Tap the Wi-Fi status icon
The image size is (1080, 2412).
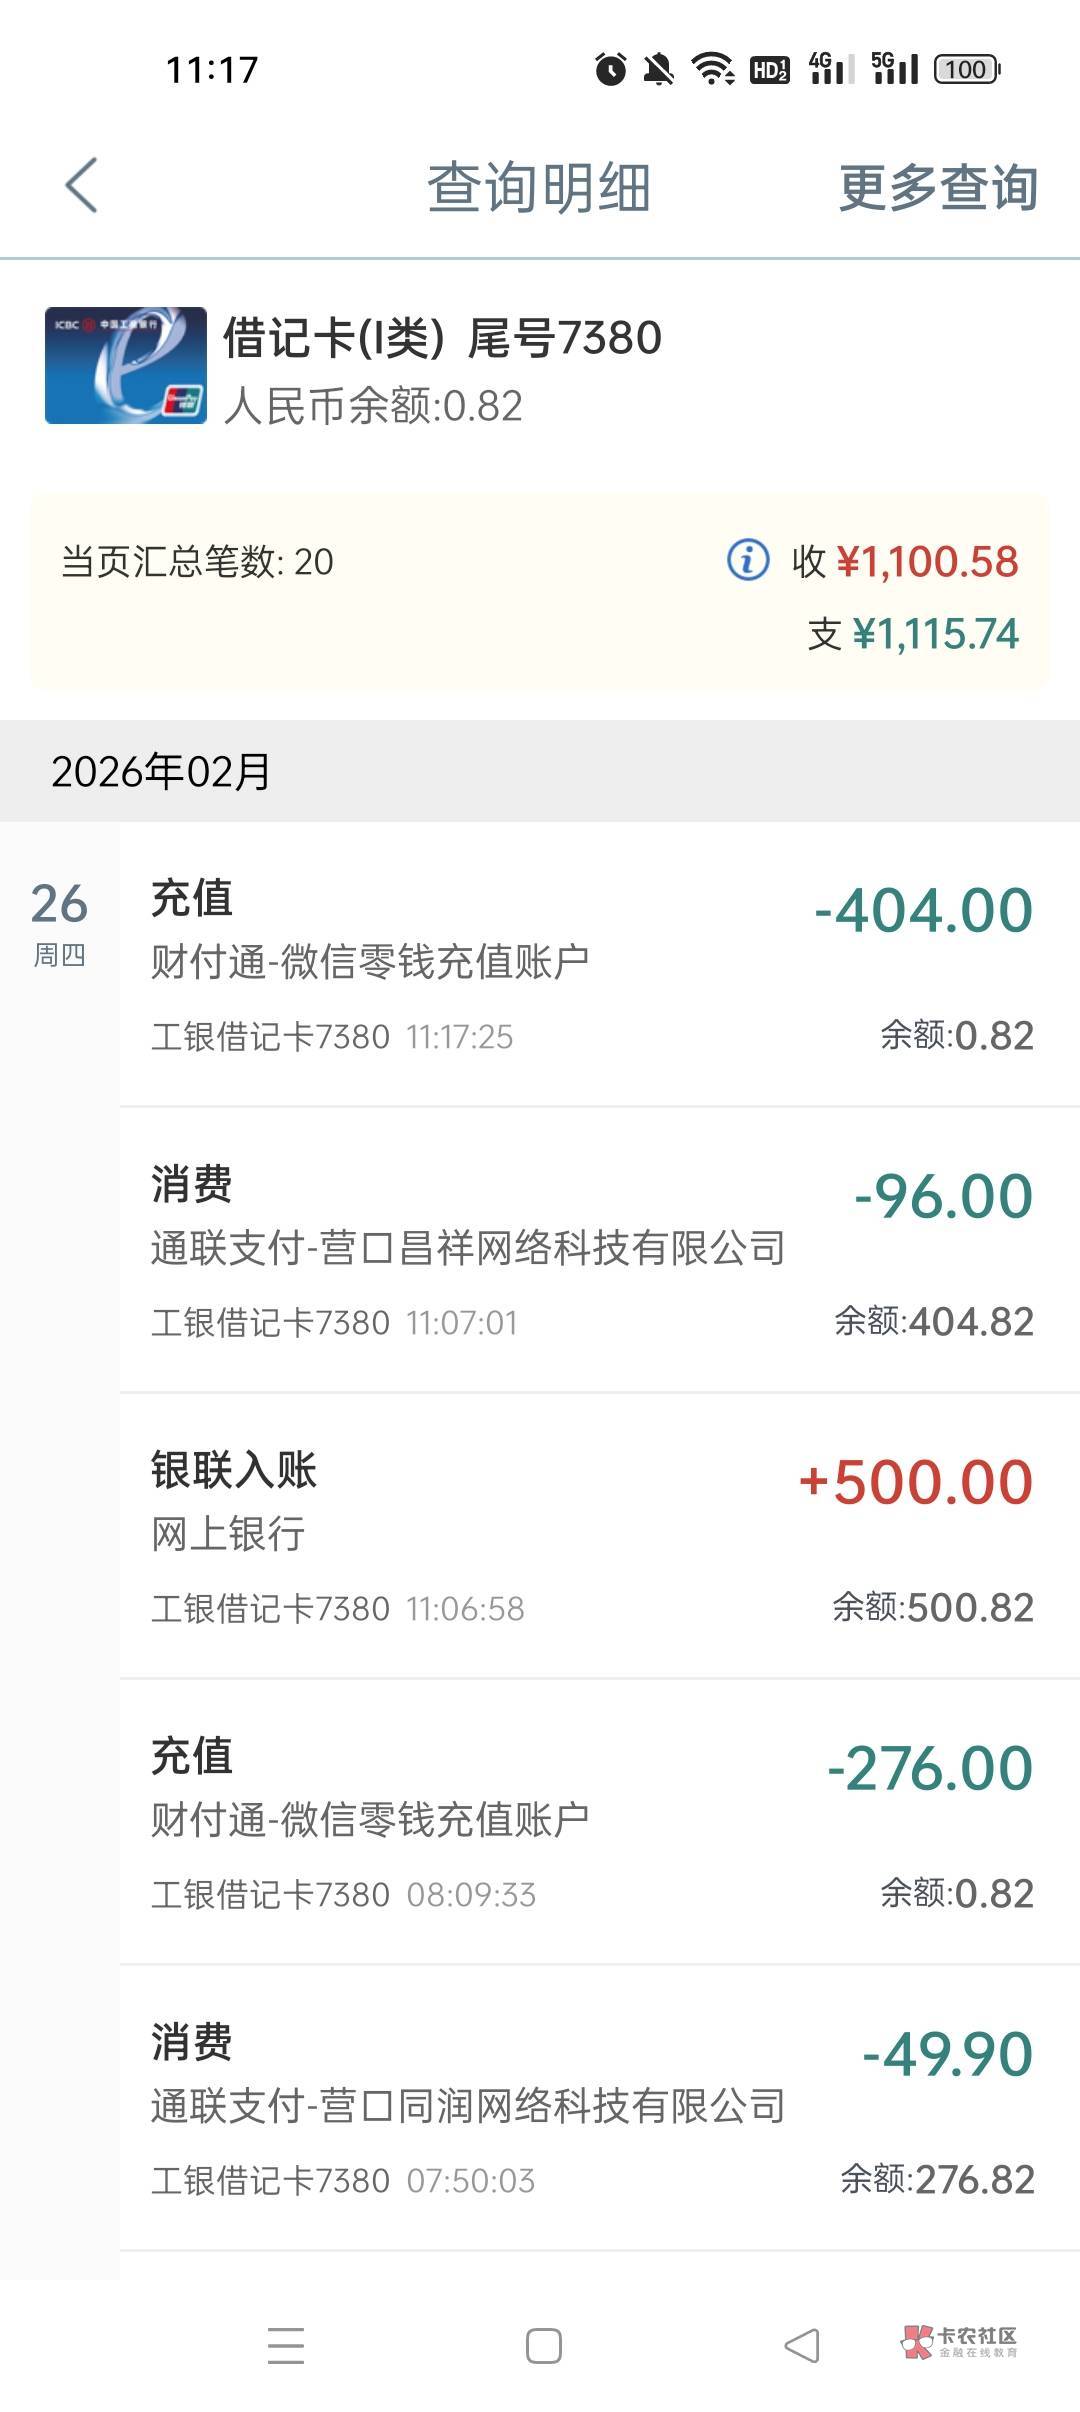pyautogui.click(x=713, y=69)
